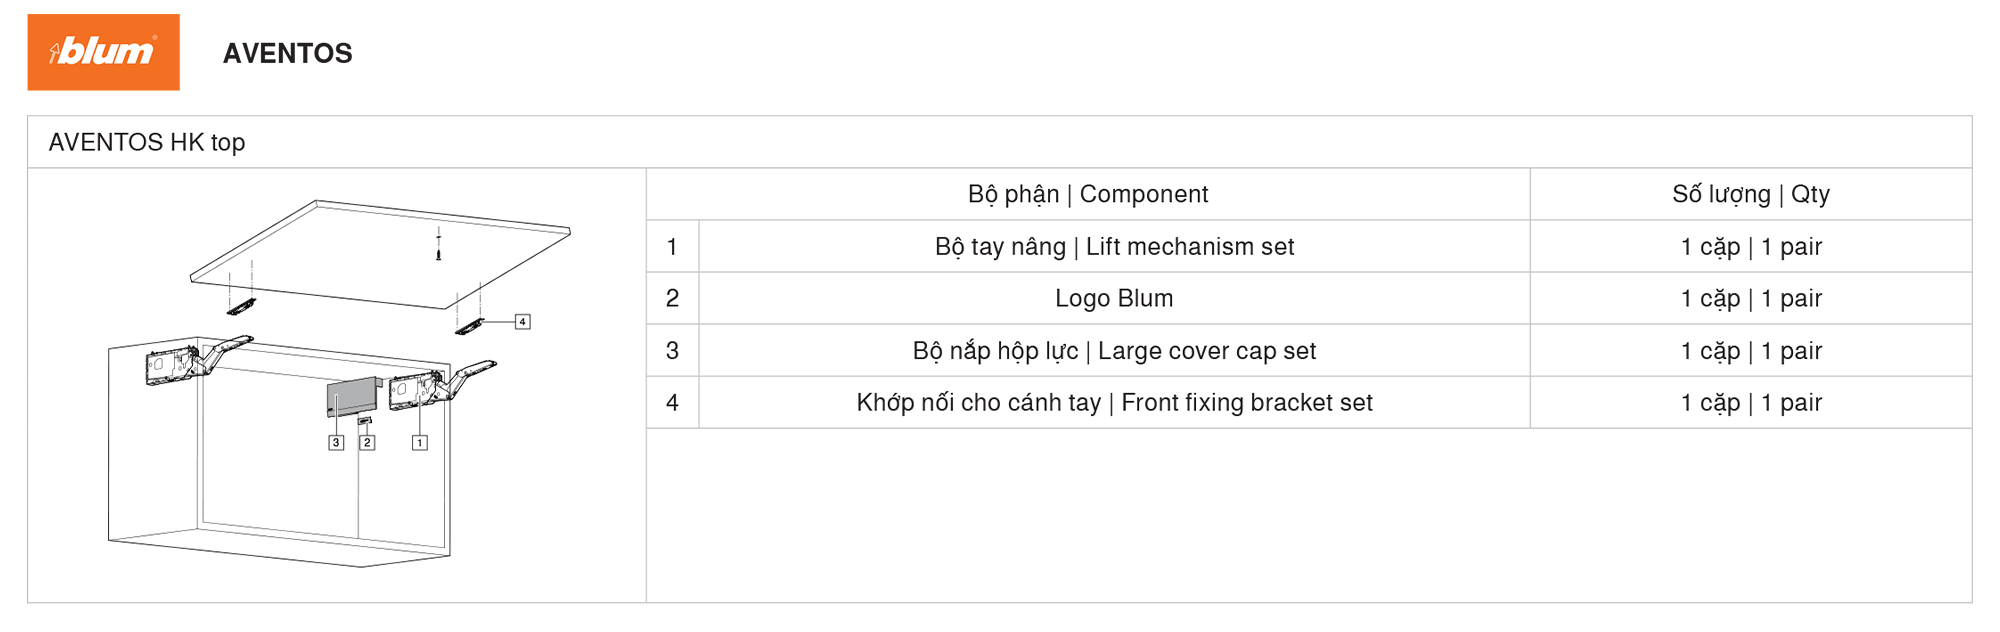Click callout label 4 in the diagram
Viewport: 2000px width, 632px height.
tap(522, 321)
